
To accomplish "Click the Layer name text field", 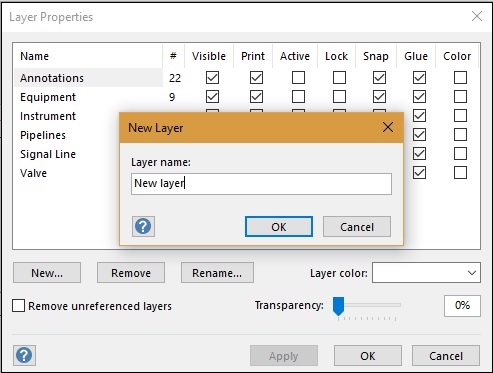I will 261,184.
